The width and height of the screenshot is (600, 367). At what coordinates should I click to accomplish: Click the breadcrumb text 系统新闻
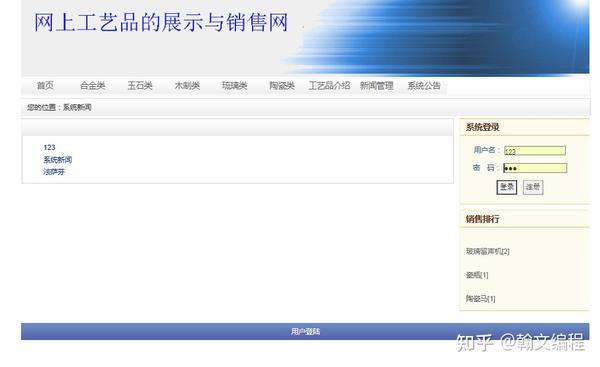(77, 108)
